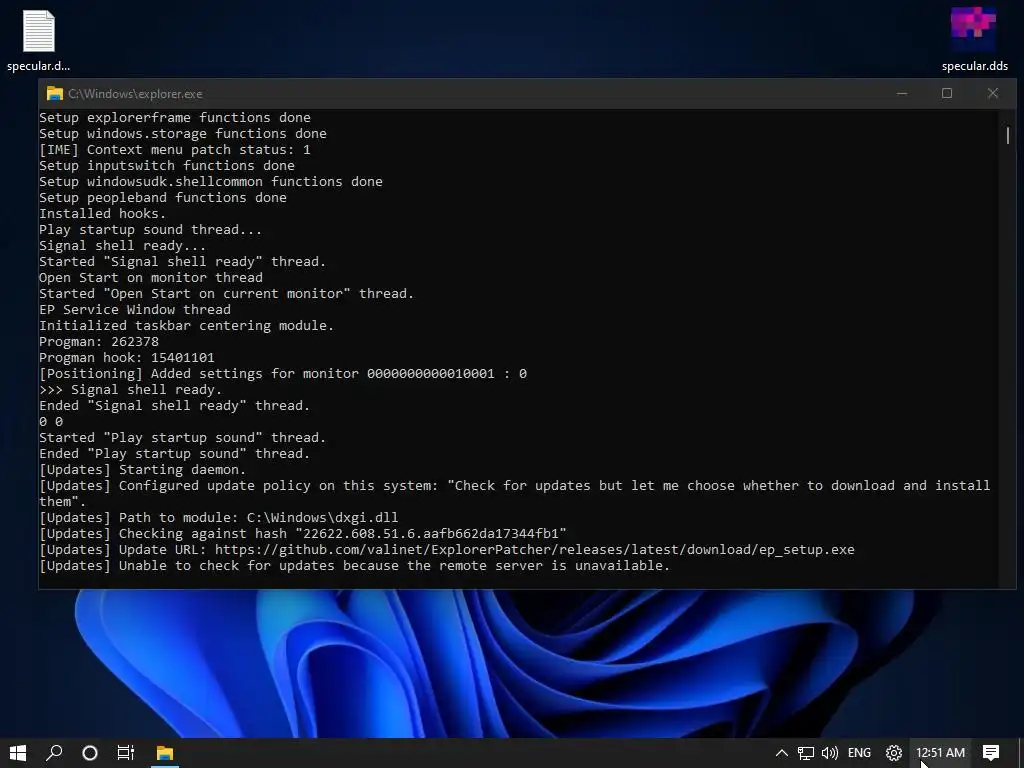
Task: Click "Setup peopleband functions done" line
Action: pyautogui.click(x=163, y=198)
